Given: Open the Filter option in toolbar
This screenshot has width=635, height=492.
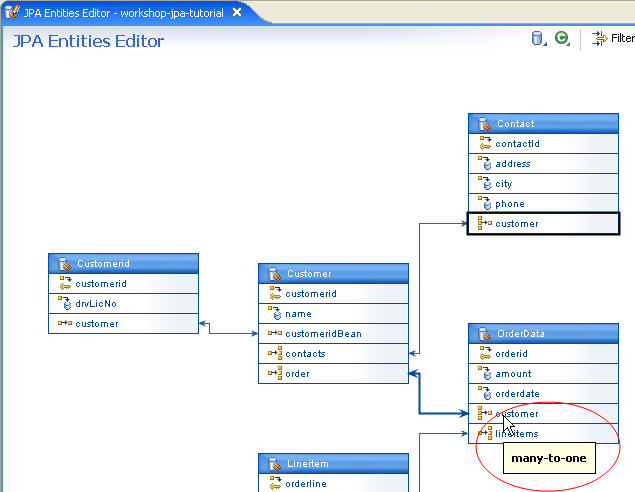Looking at the screenshot, I should point(613,38).
